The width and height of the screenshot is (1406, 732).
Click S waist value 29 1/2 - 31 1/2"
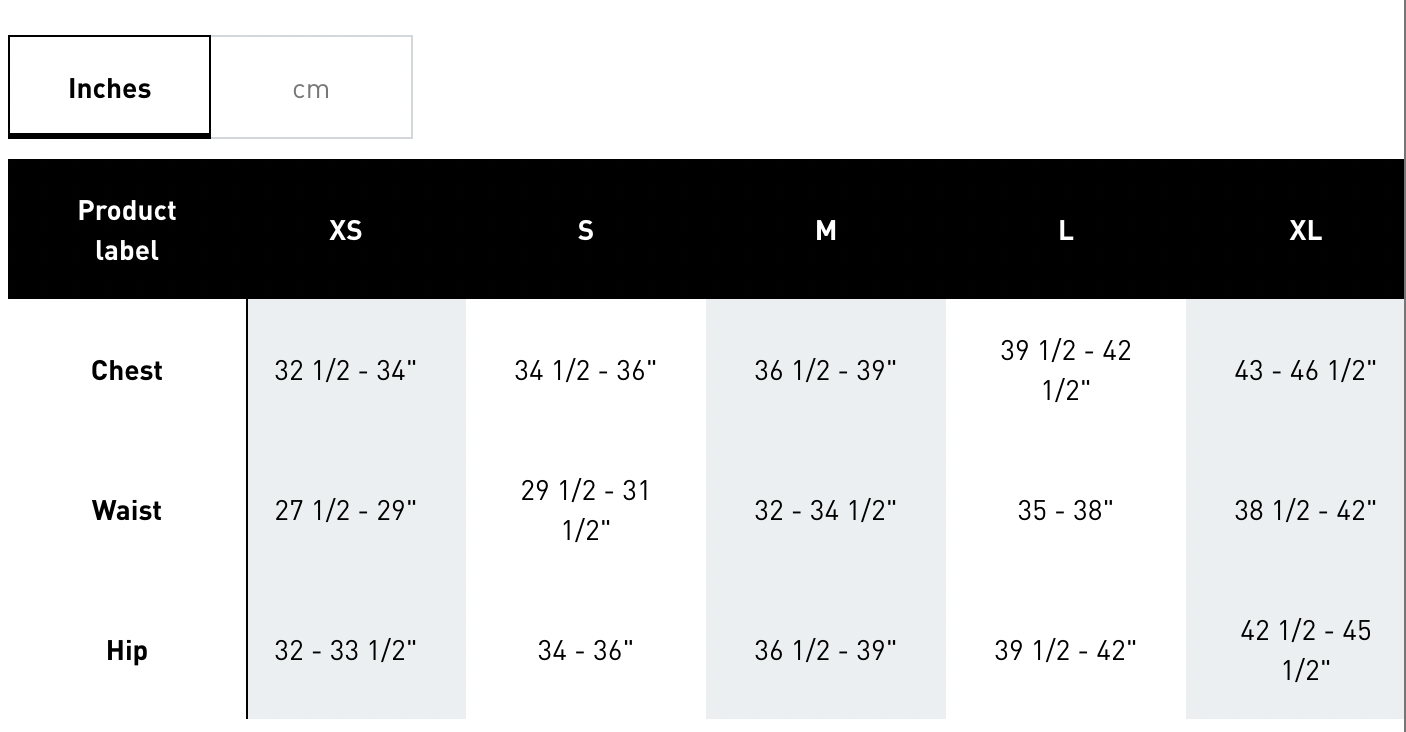click(586, 510)
